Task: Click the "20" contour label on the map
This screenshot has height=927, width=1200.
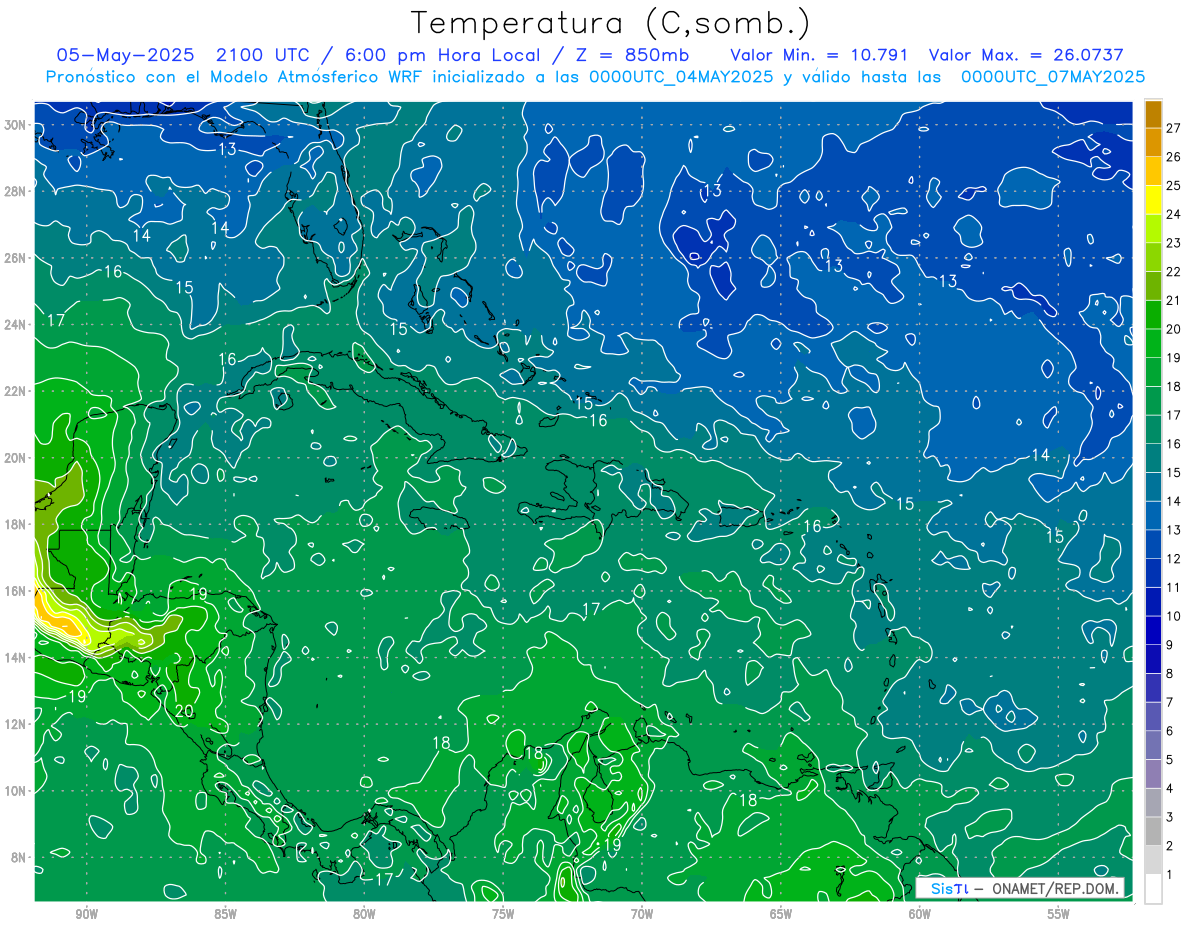Action: point(184,711)
